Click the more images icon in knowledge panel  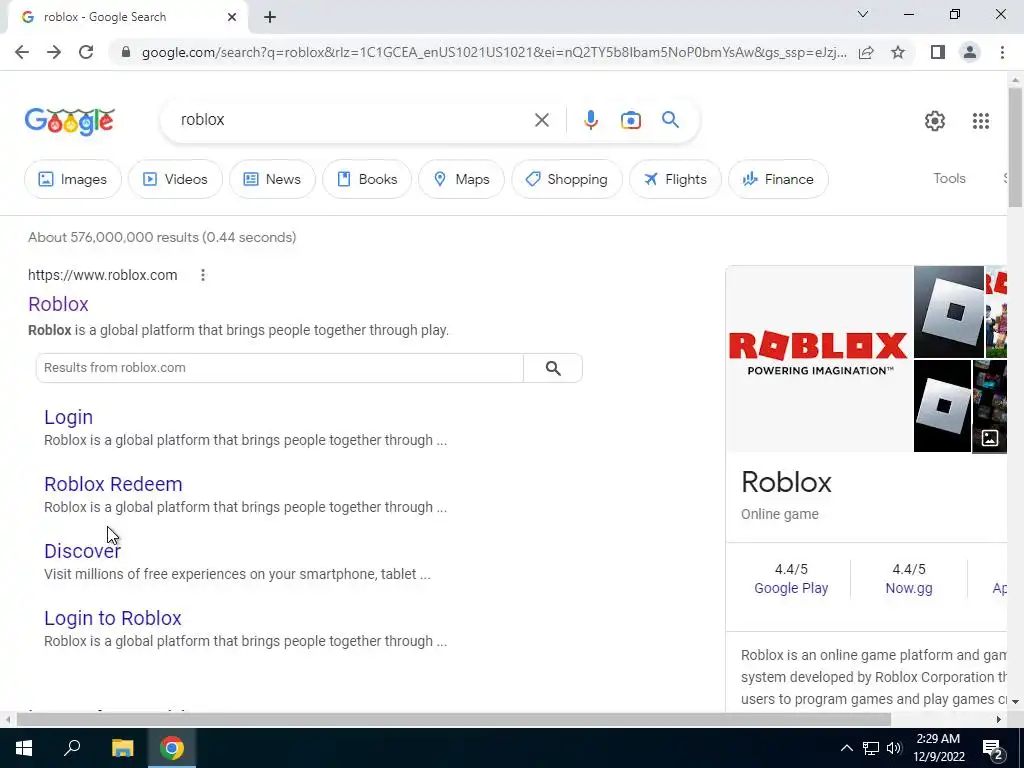coord(989,438)
